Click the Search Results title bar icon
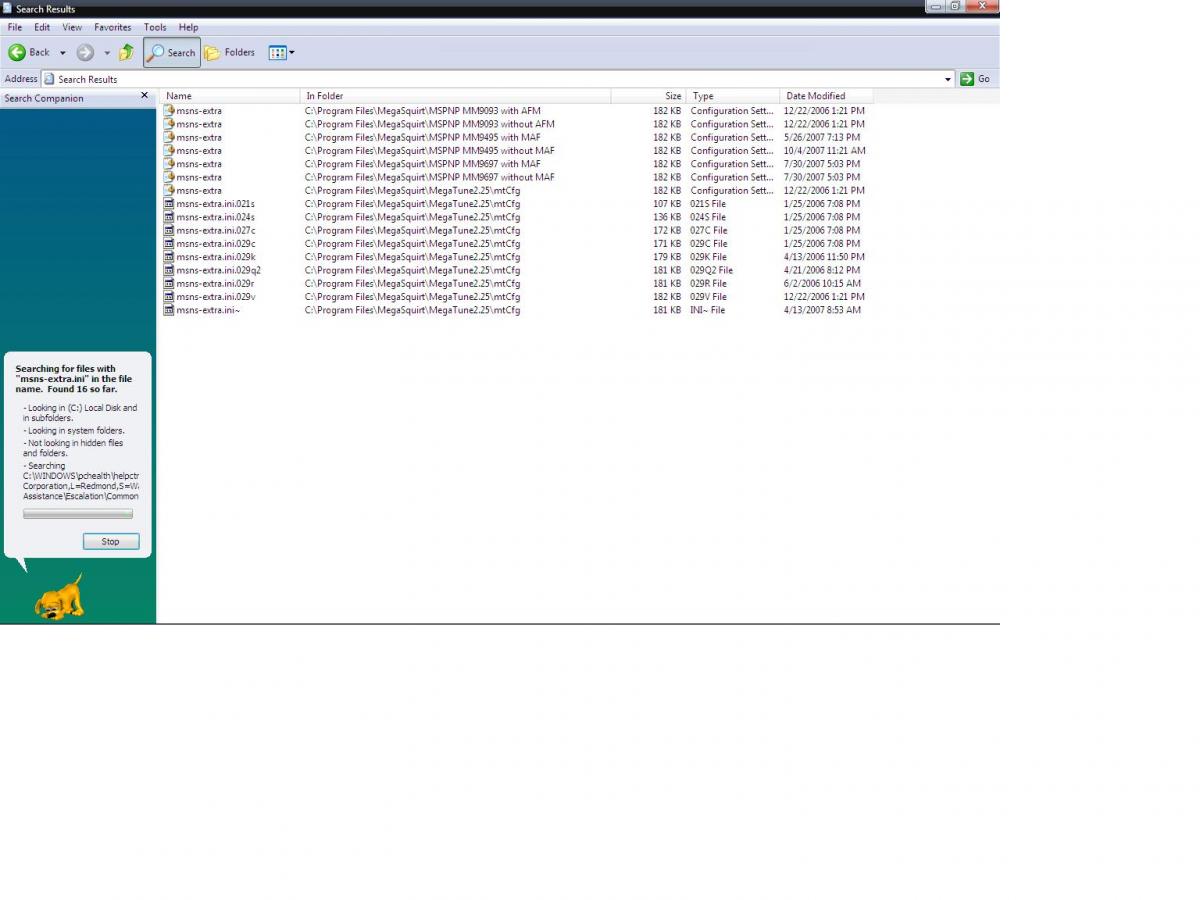 pyautogui.click(x=7, y=8)
